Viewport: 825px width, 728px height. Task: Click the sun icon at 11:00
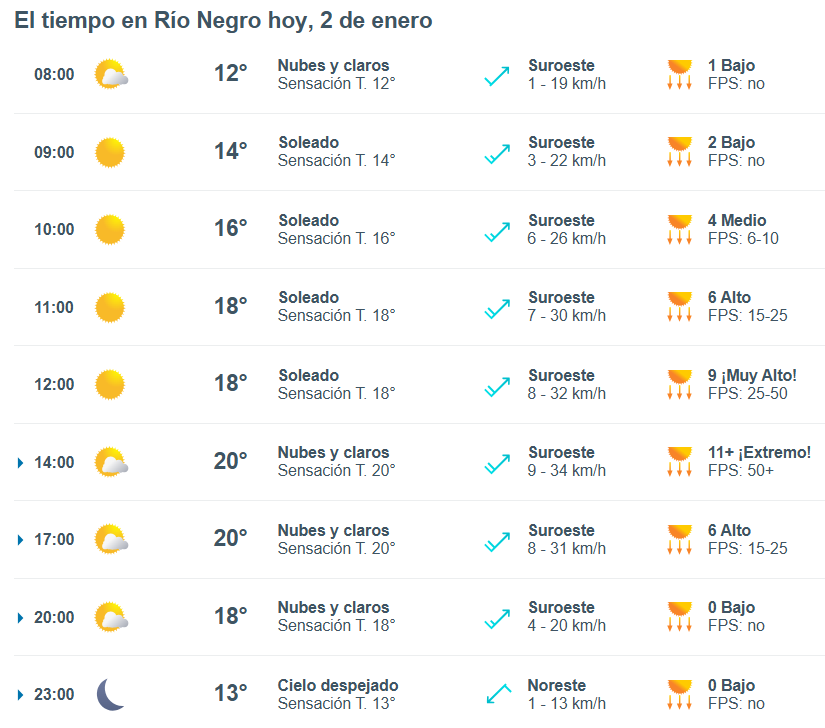coord(110,307)
